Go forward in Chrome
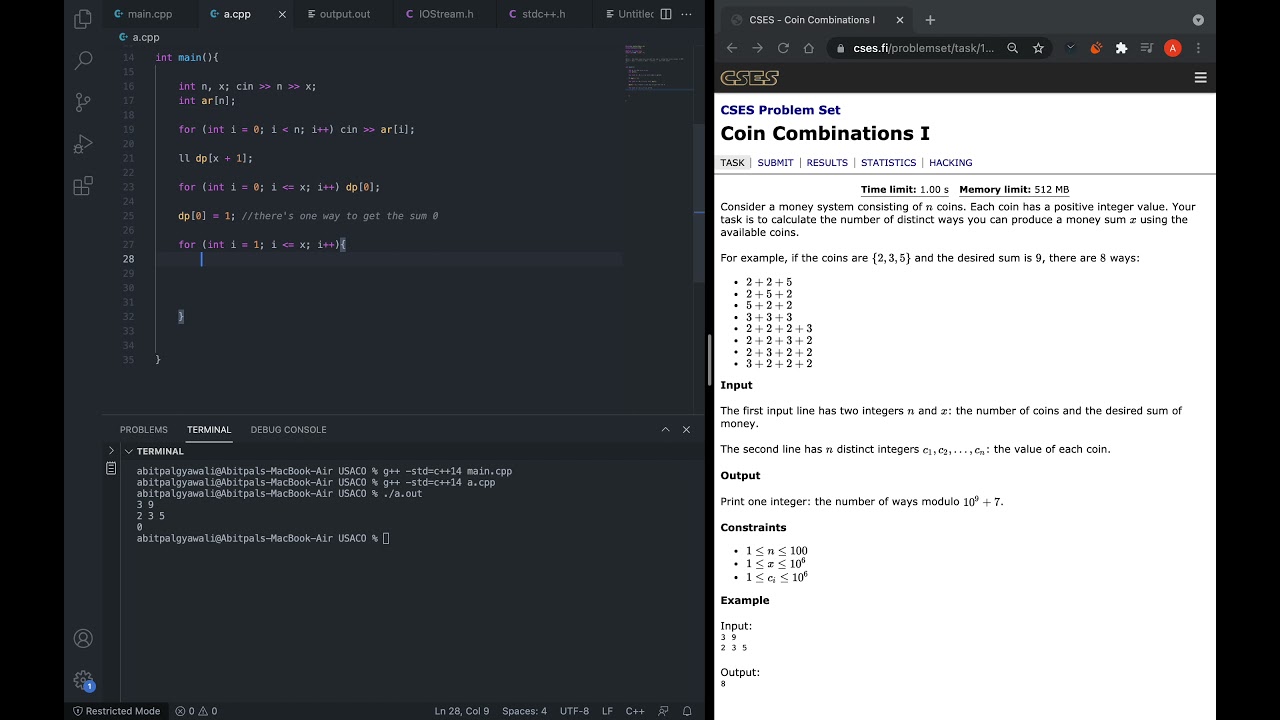1280x720 pixels. pyautogui.click(x=757, y=48)
